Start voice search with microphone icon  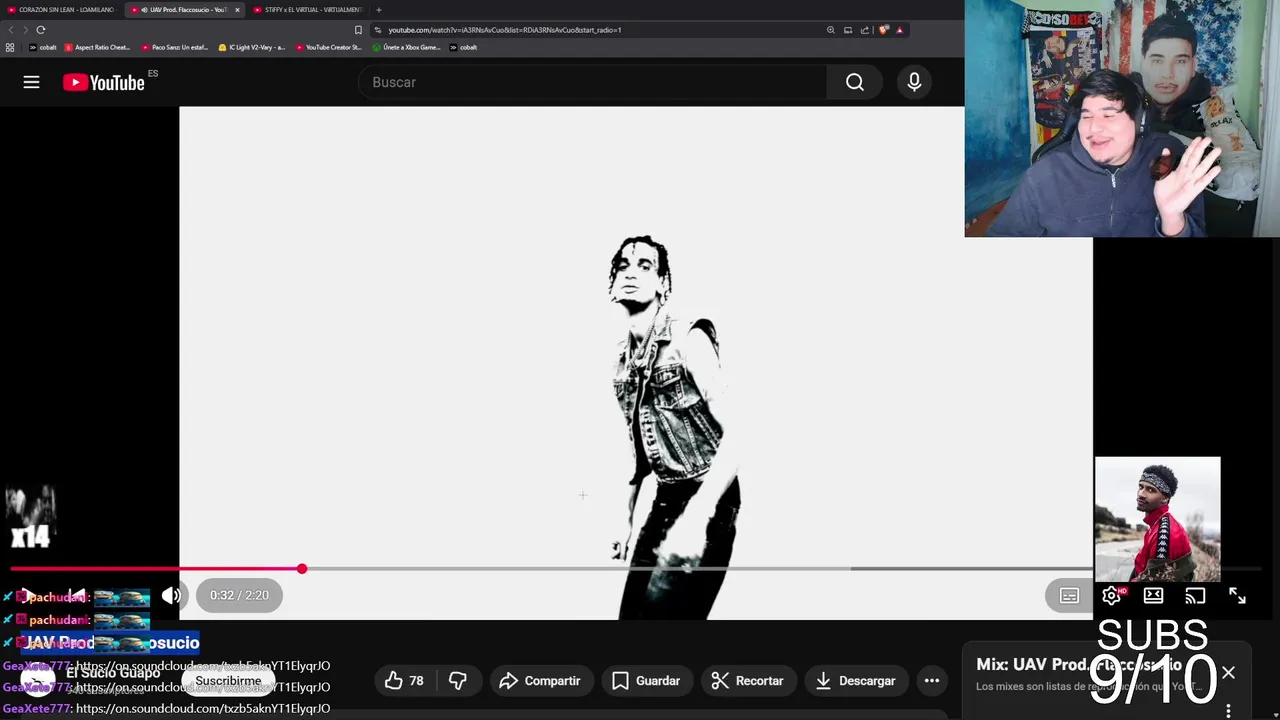click(x=914, y=82)
